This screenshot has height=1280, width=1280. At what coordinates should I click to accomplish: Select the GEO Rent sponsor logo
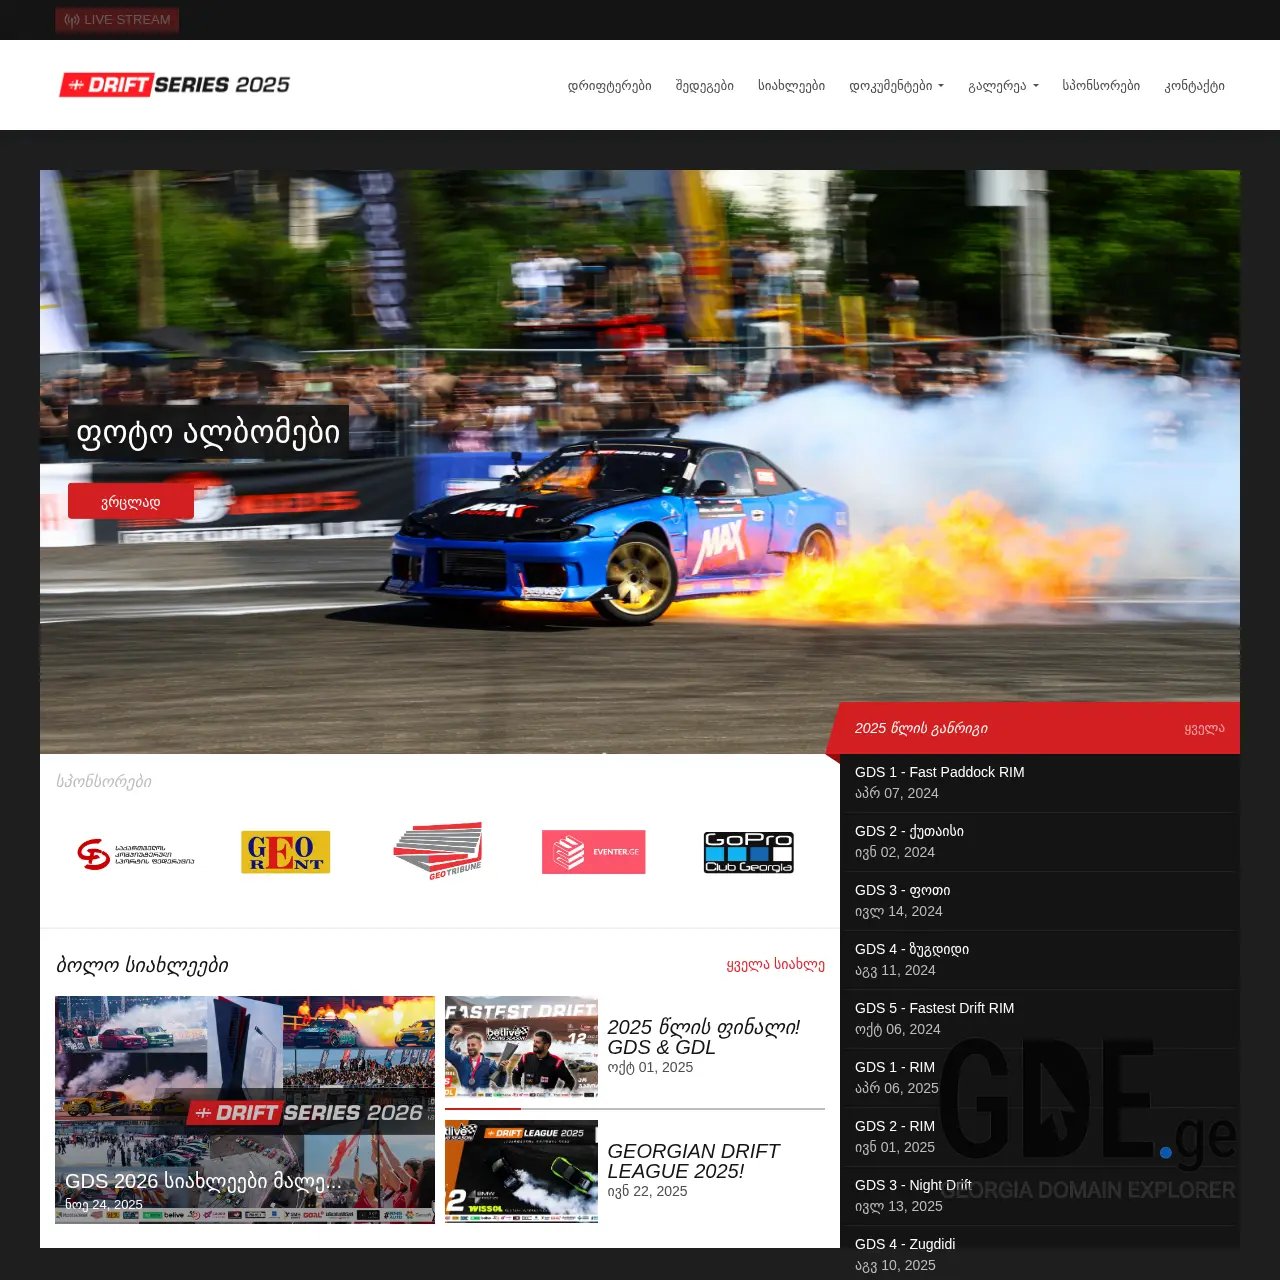click(x=285, y=852)
